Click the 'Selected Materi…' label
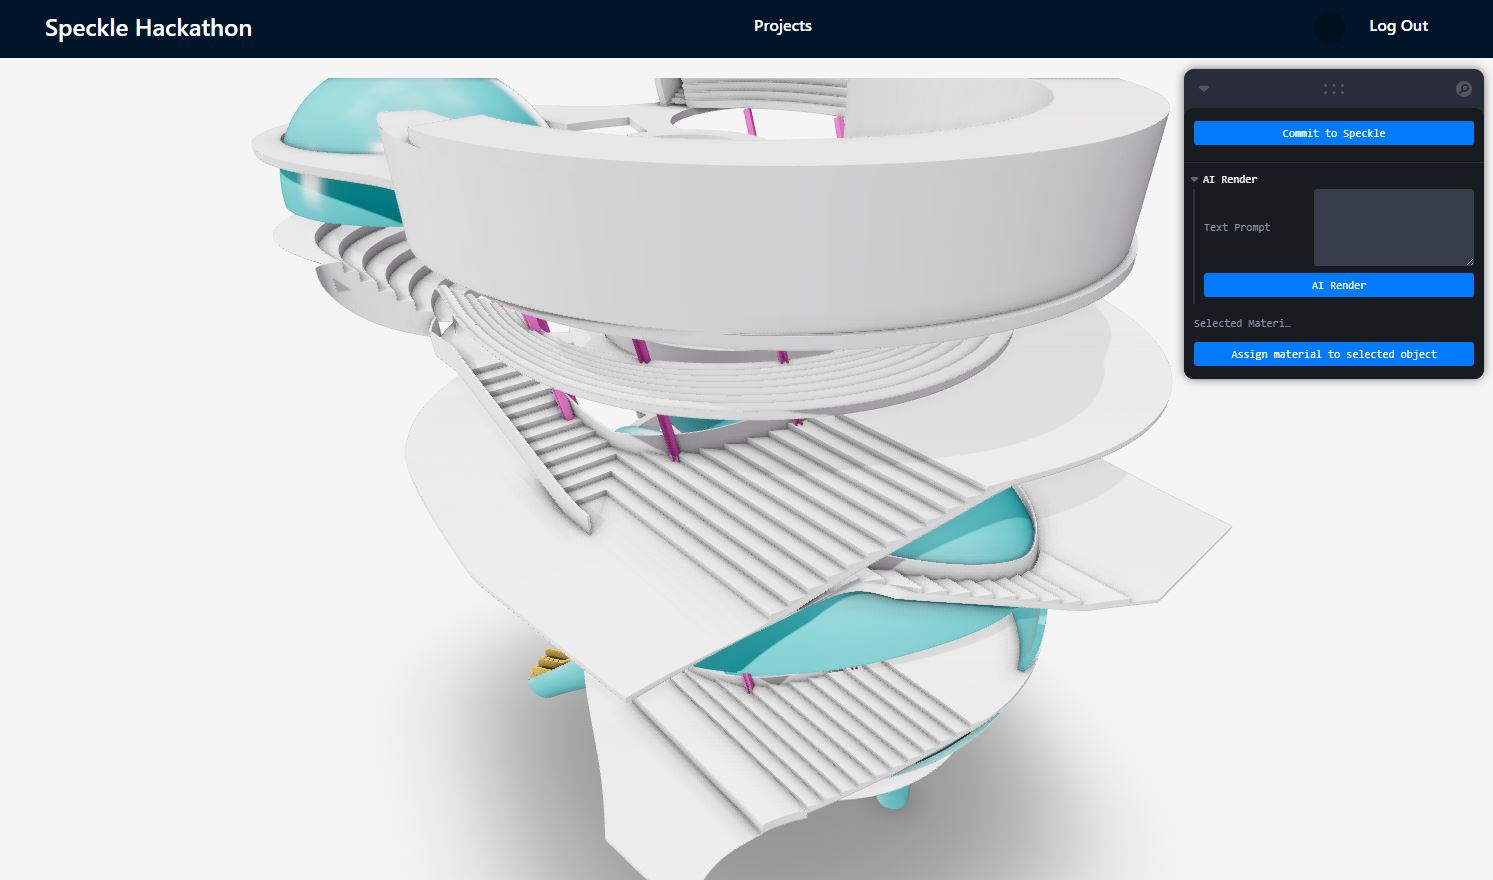Screen dimensions: 1493x880 point(1242,323)
